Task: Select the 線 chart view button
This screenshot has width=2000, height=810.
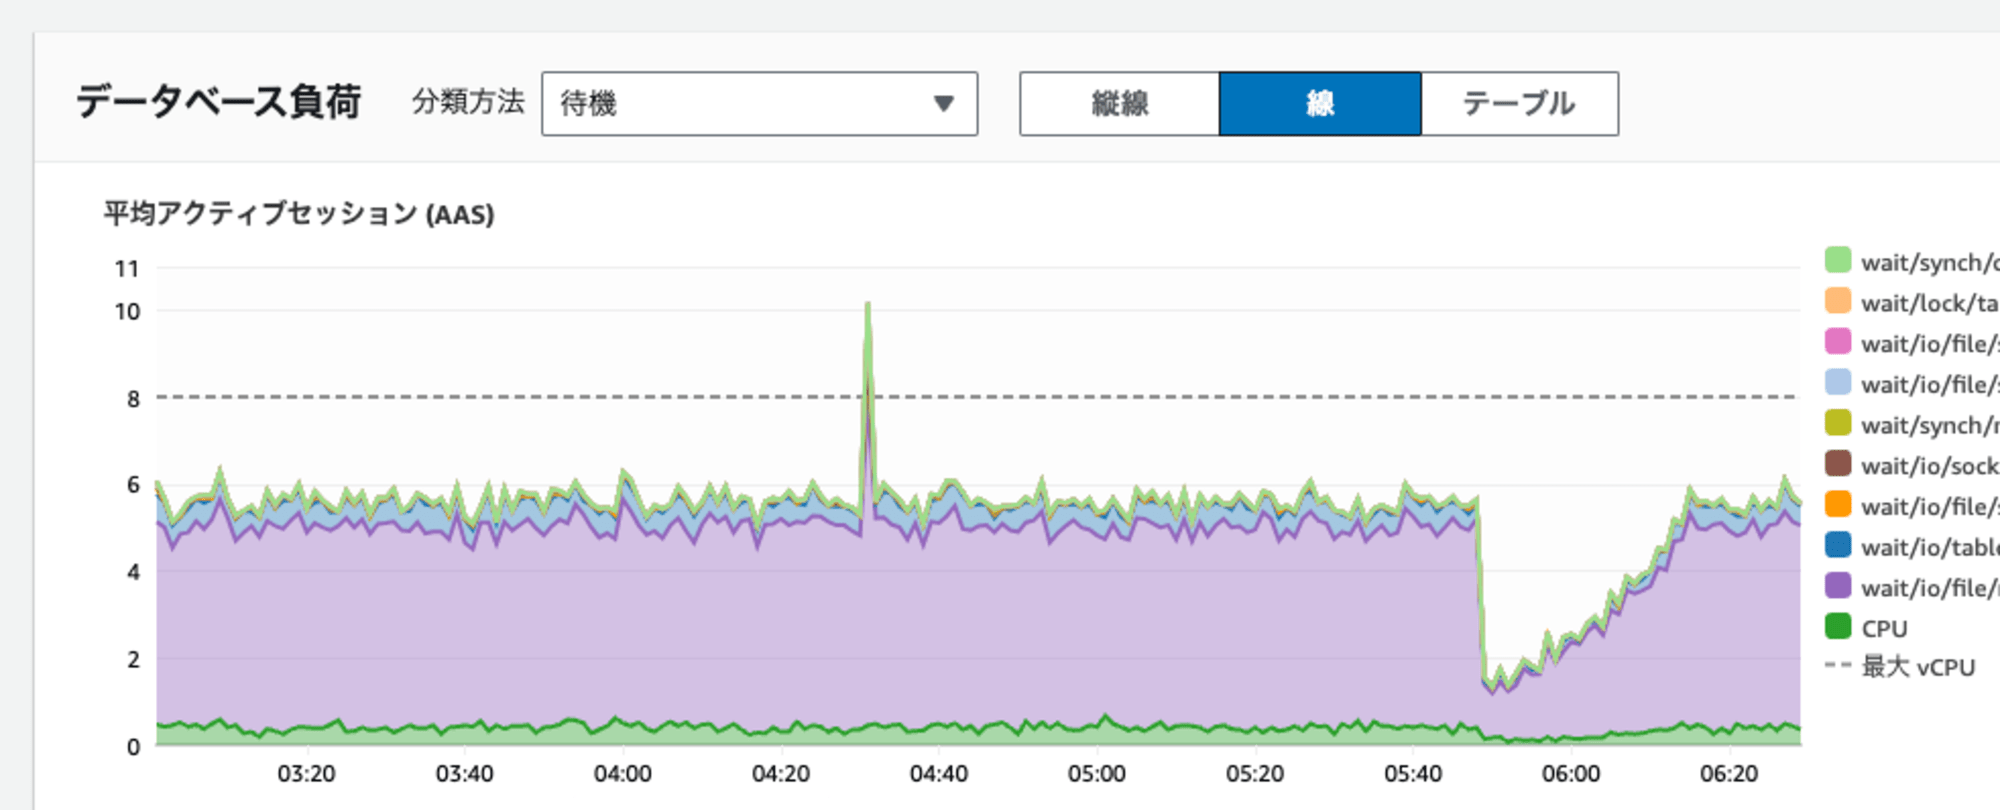Action: pos(1320,103)
